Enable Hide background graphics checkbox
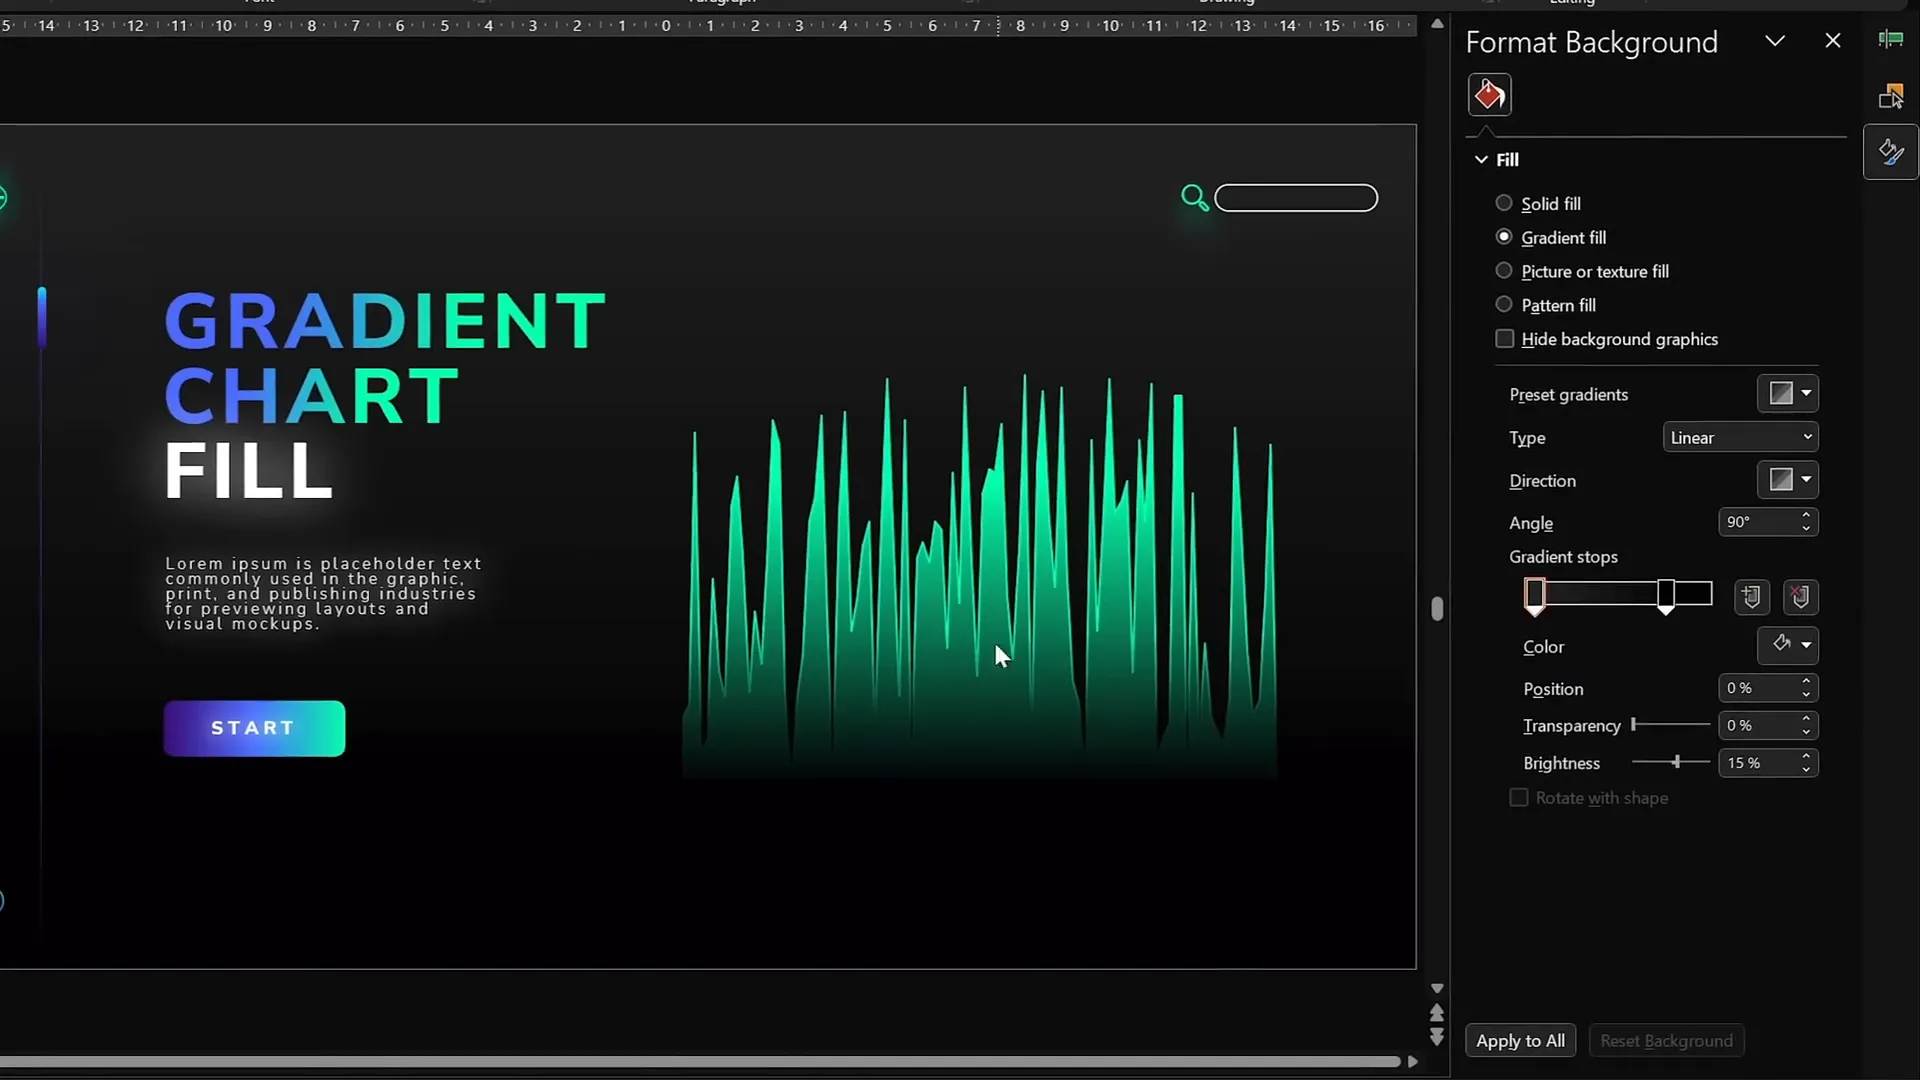 click(1504, 339)
